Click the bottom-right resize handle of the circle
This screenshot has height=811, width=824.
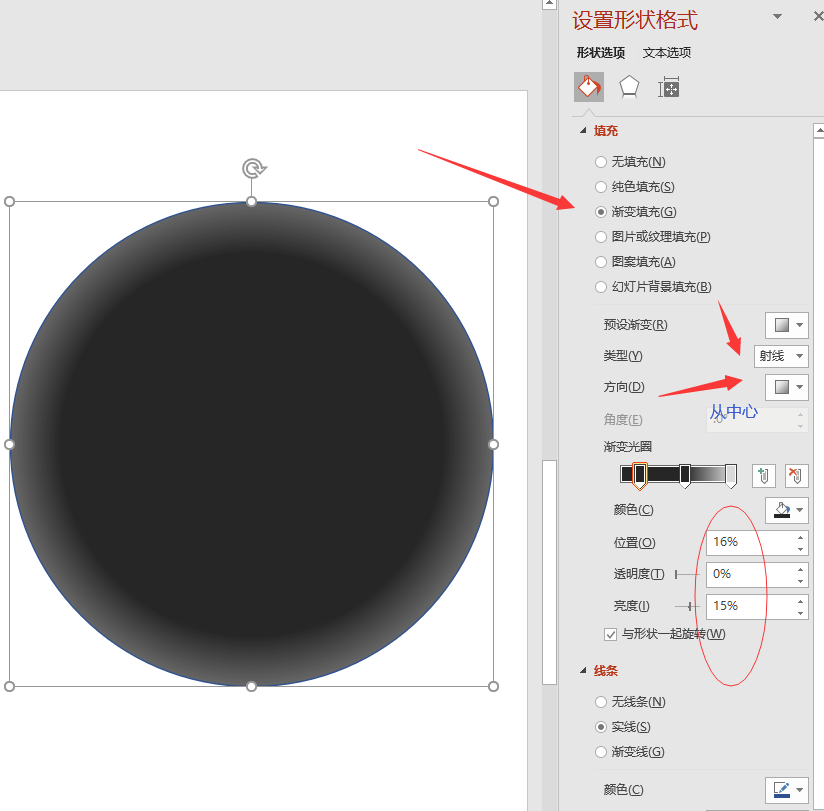493,686
